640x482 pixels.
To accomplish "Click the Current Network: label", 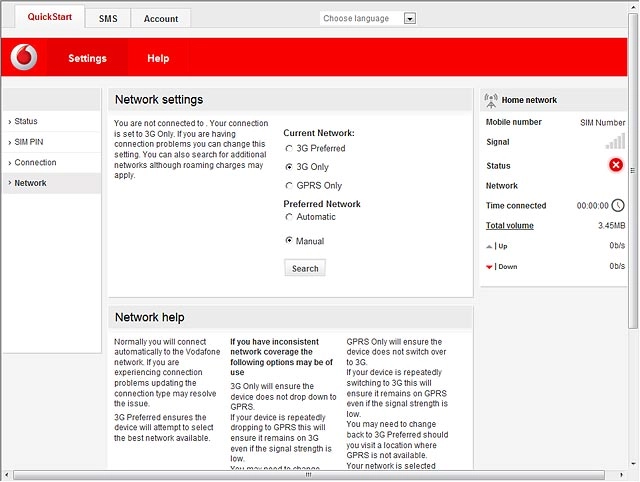I will click(x=319, y=133).
